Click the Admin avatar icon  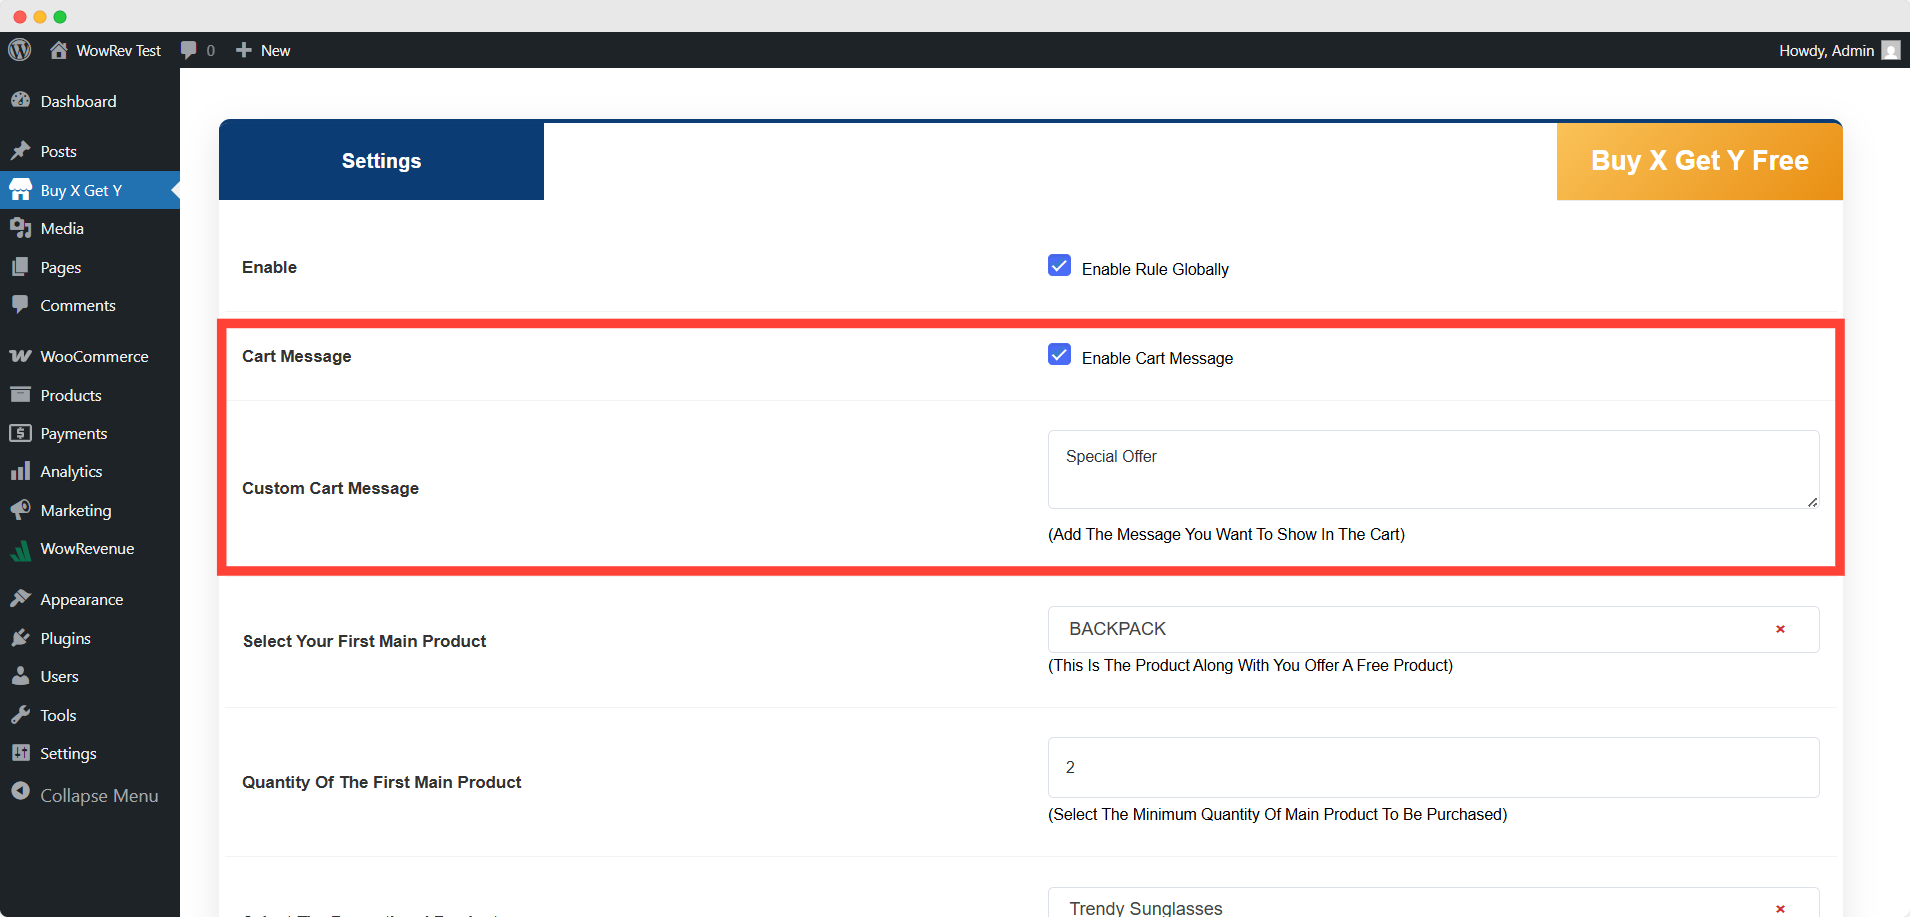[x=1890, y=50]
